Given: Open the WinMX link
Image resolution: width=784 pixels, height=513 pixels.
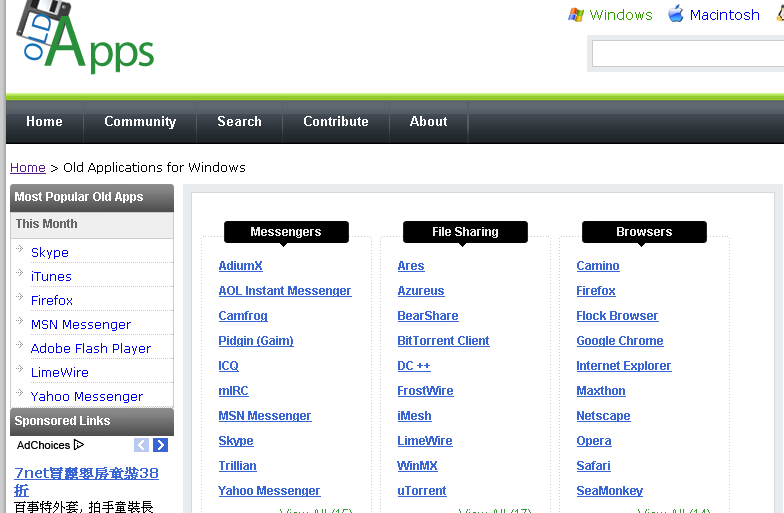Looking at the screenshot, I should point(418,466).
